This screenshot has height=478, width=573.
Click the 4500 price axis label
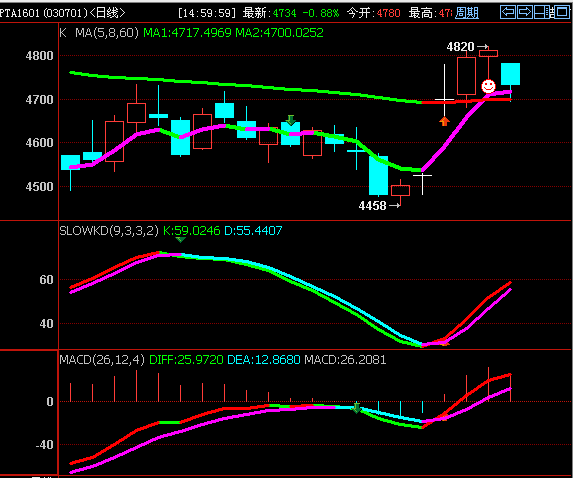point(39,187)
